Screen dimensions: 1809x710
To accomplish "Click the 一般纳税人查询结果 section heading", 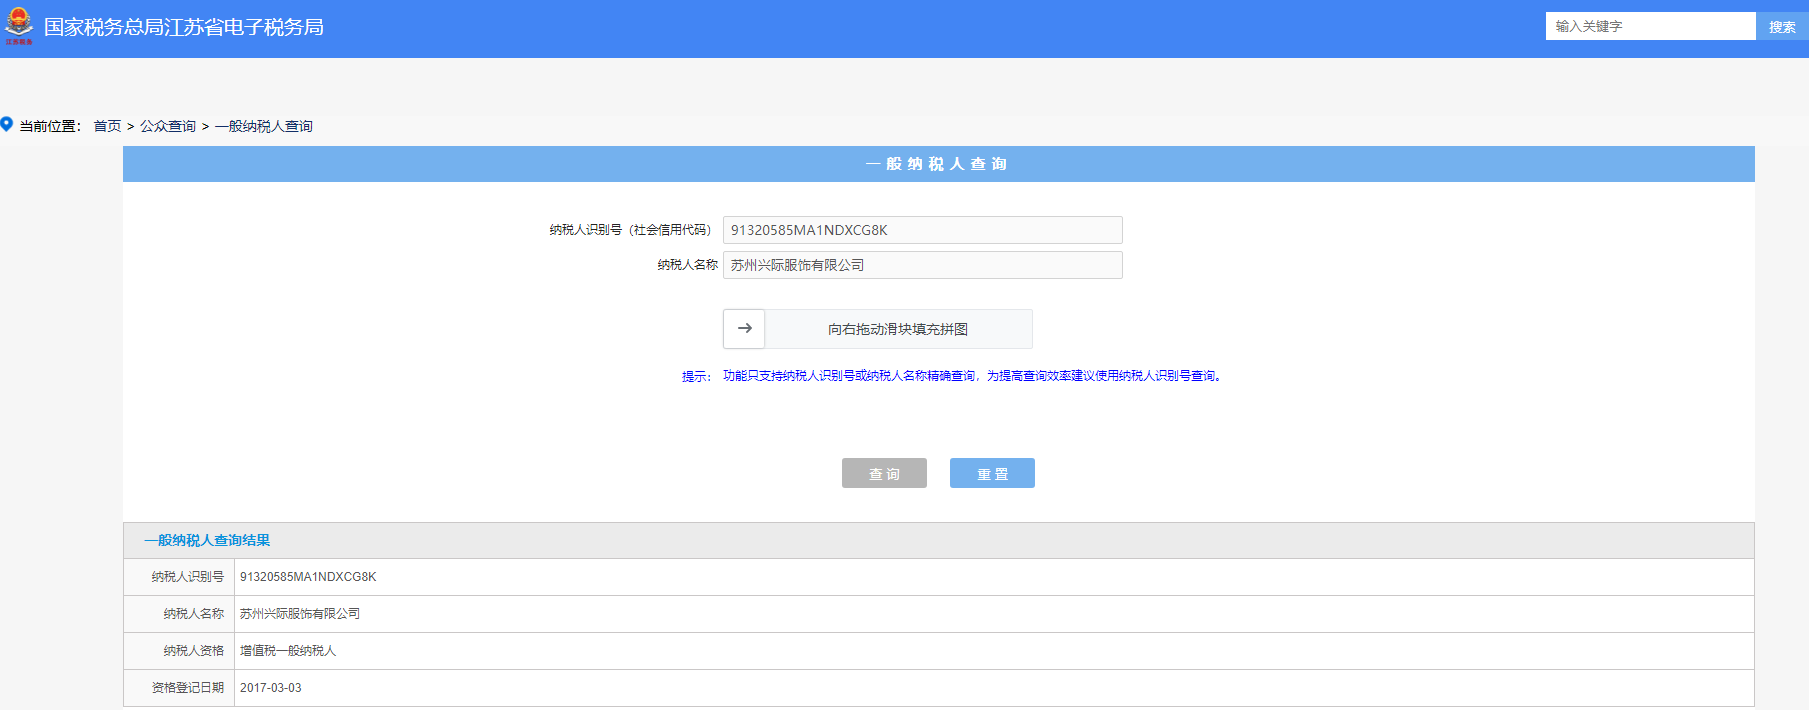I will 207,540.
